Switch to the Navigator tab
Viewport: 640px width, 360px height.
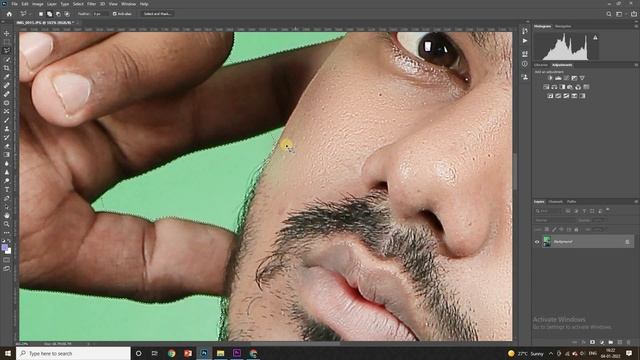point(563,26)
